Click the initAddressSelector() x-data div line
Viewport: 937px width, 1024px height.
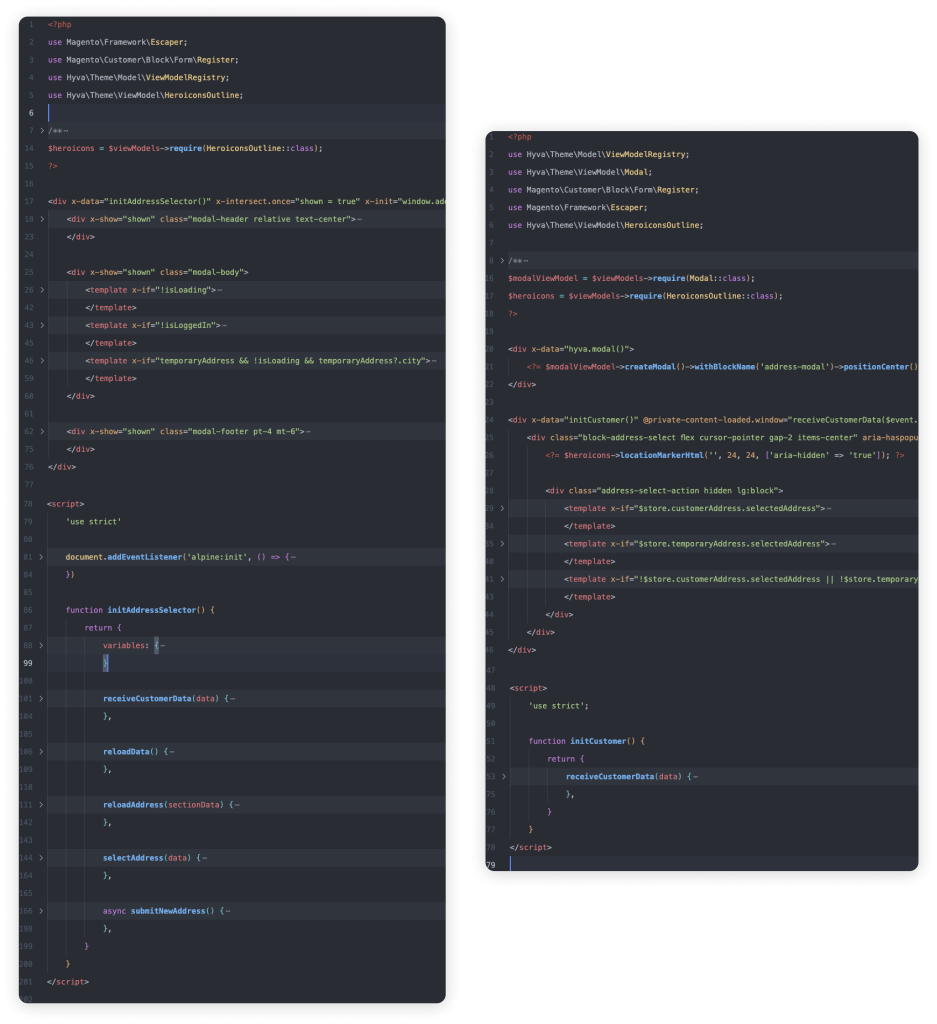tap(247, 201)
